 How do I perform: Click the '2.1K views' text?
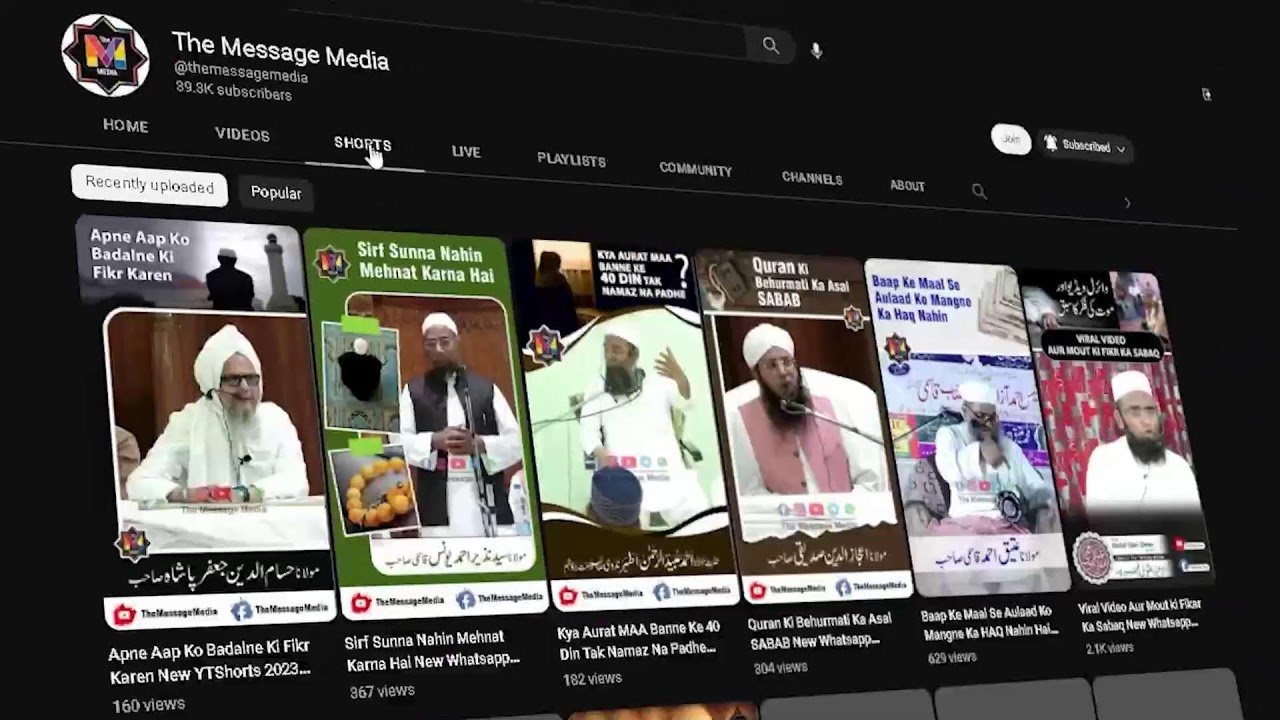pos(1109,648)
